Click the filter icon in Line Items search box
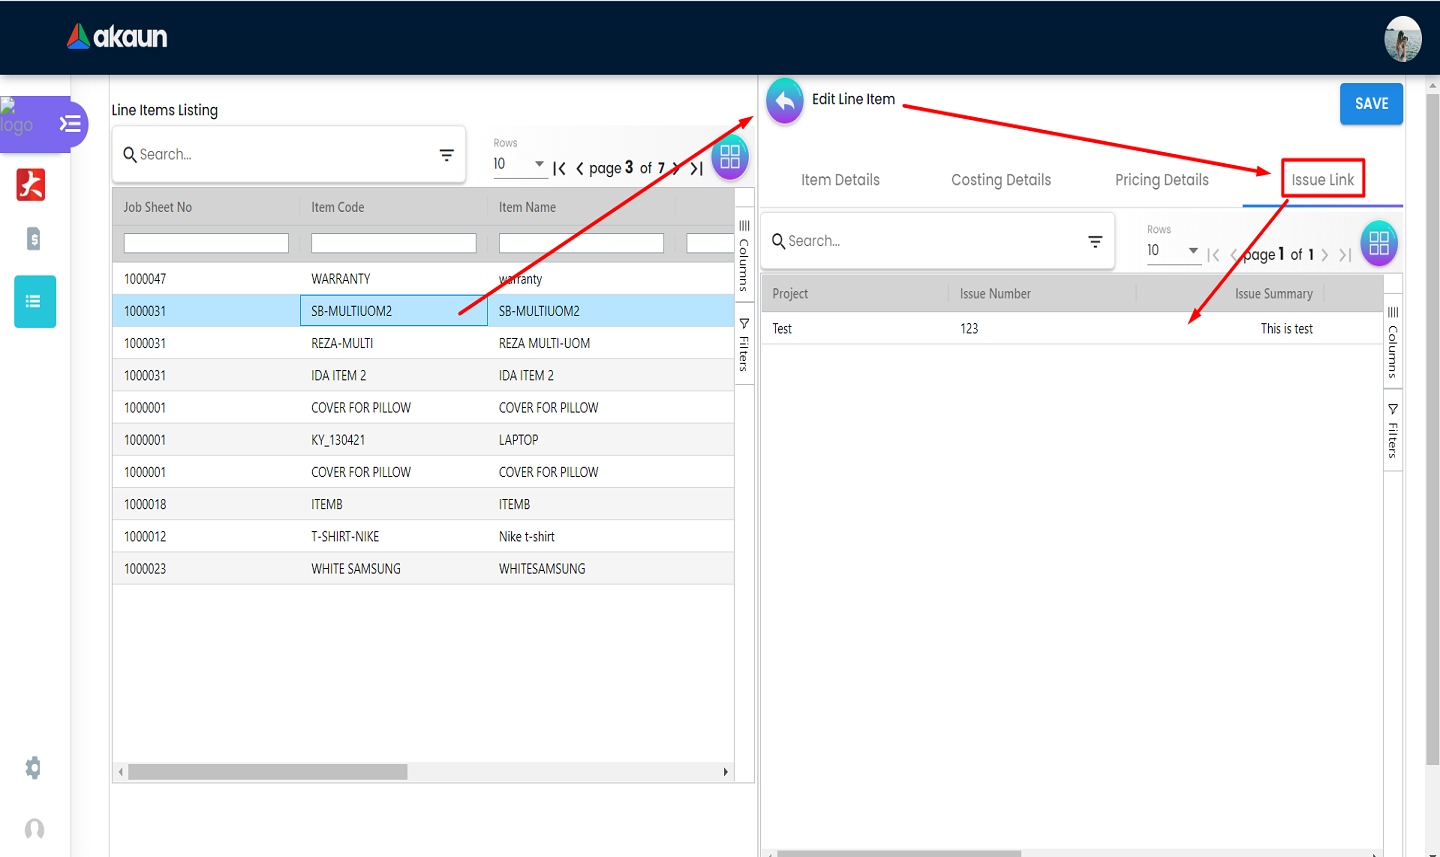1440x857 pixels. click(446, 155)
